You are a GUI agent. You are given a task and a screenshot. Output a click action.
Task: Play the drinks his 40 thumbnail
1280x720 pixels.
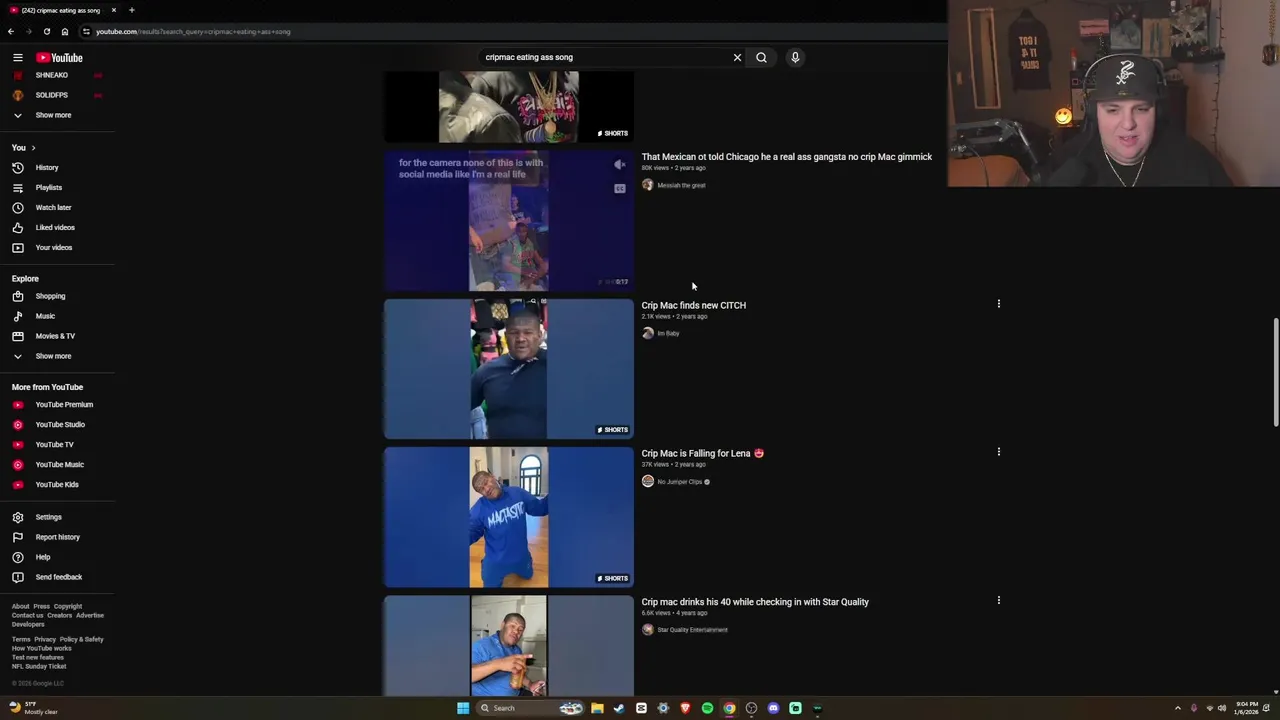pyautogui.click(x=508, y=645)
